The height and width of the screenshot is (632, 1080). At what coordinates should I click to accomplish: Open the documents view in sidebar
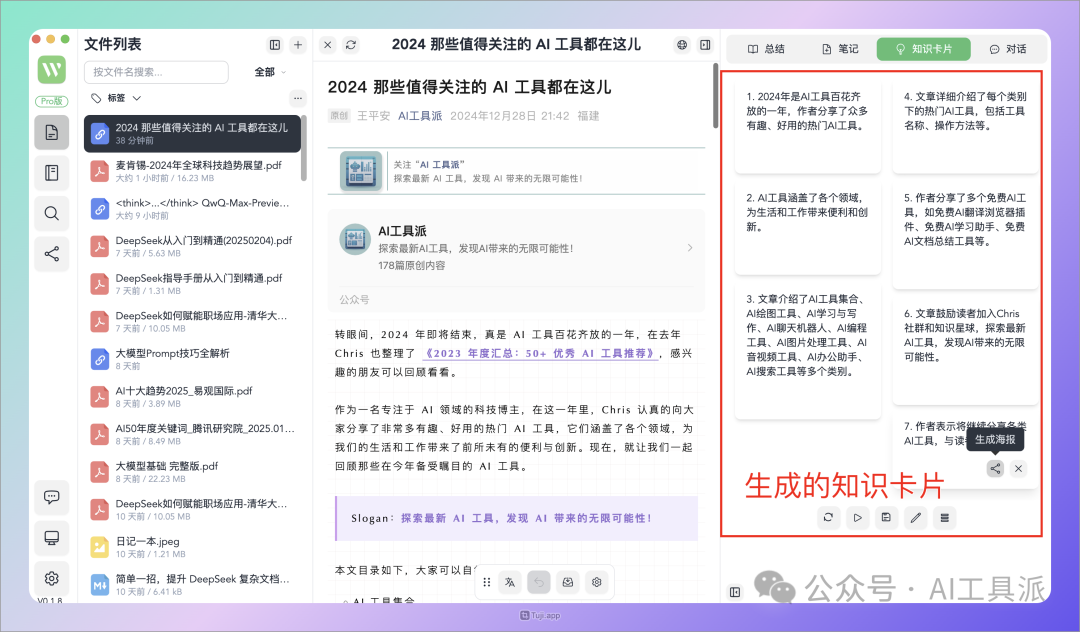[52, 132]
